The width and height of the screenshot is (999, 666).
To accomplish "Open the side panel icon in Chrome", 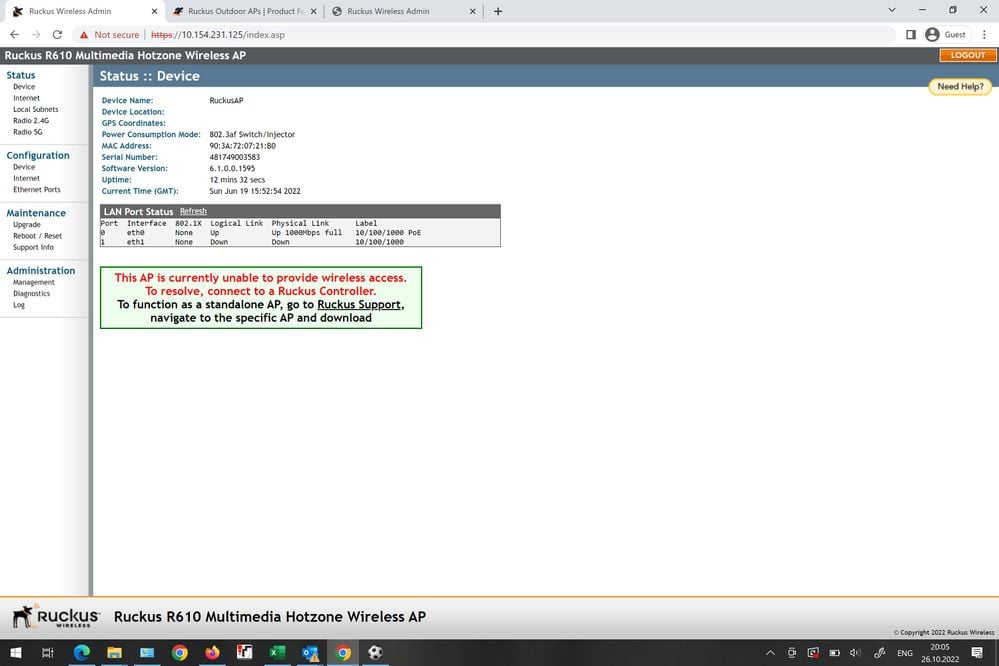I will point(910,34).
